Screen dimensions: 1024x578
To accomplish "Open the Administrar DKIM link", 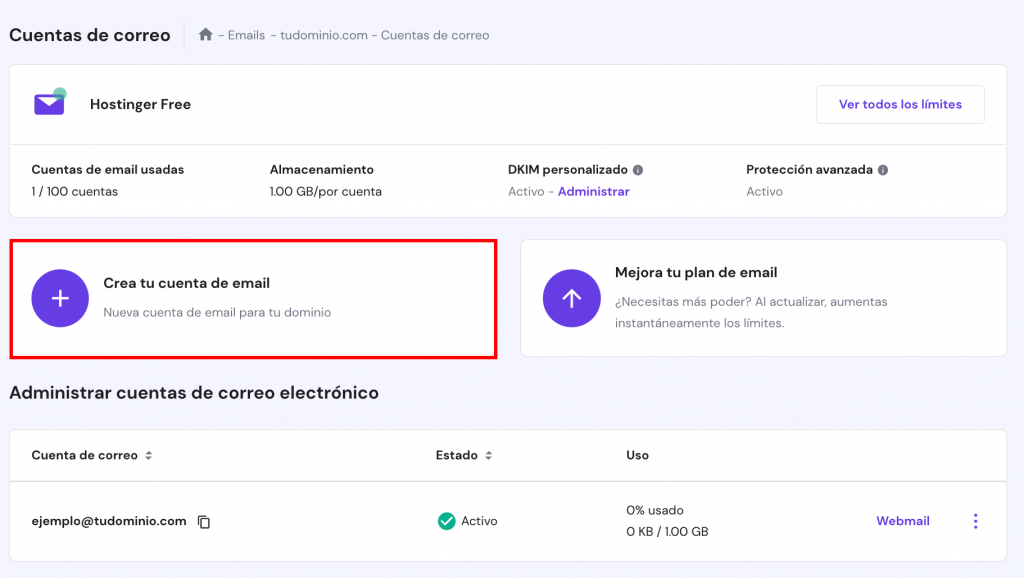I will click(x=593, y=191).
